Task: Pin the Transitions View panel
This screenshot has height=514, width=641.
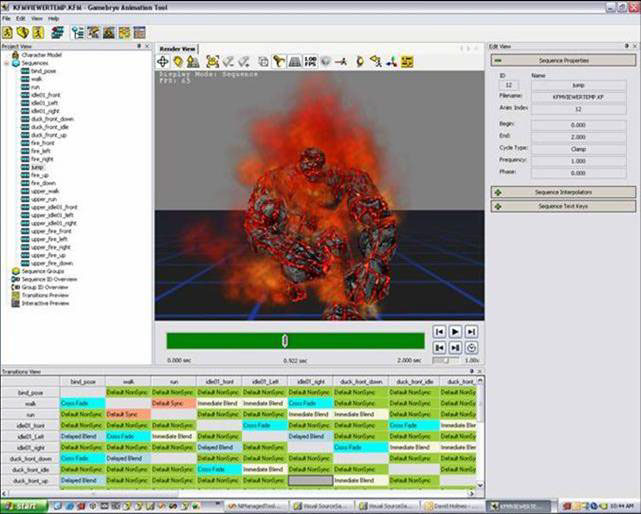Action: (471, 371)
